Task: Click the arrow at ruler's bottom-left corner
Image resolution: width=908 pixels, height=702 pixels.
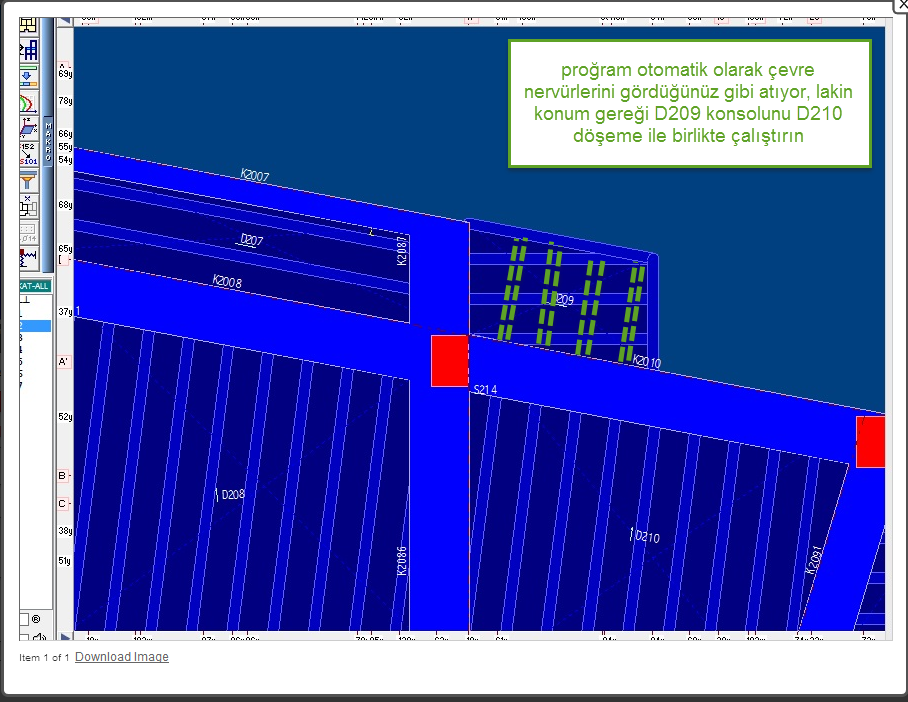Action: pyautogui.click(x=65, y=636)
